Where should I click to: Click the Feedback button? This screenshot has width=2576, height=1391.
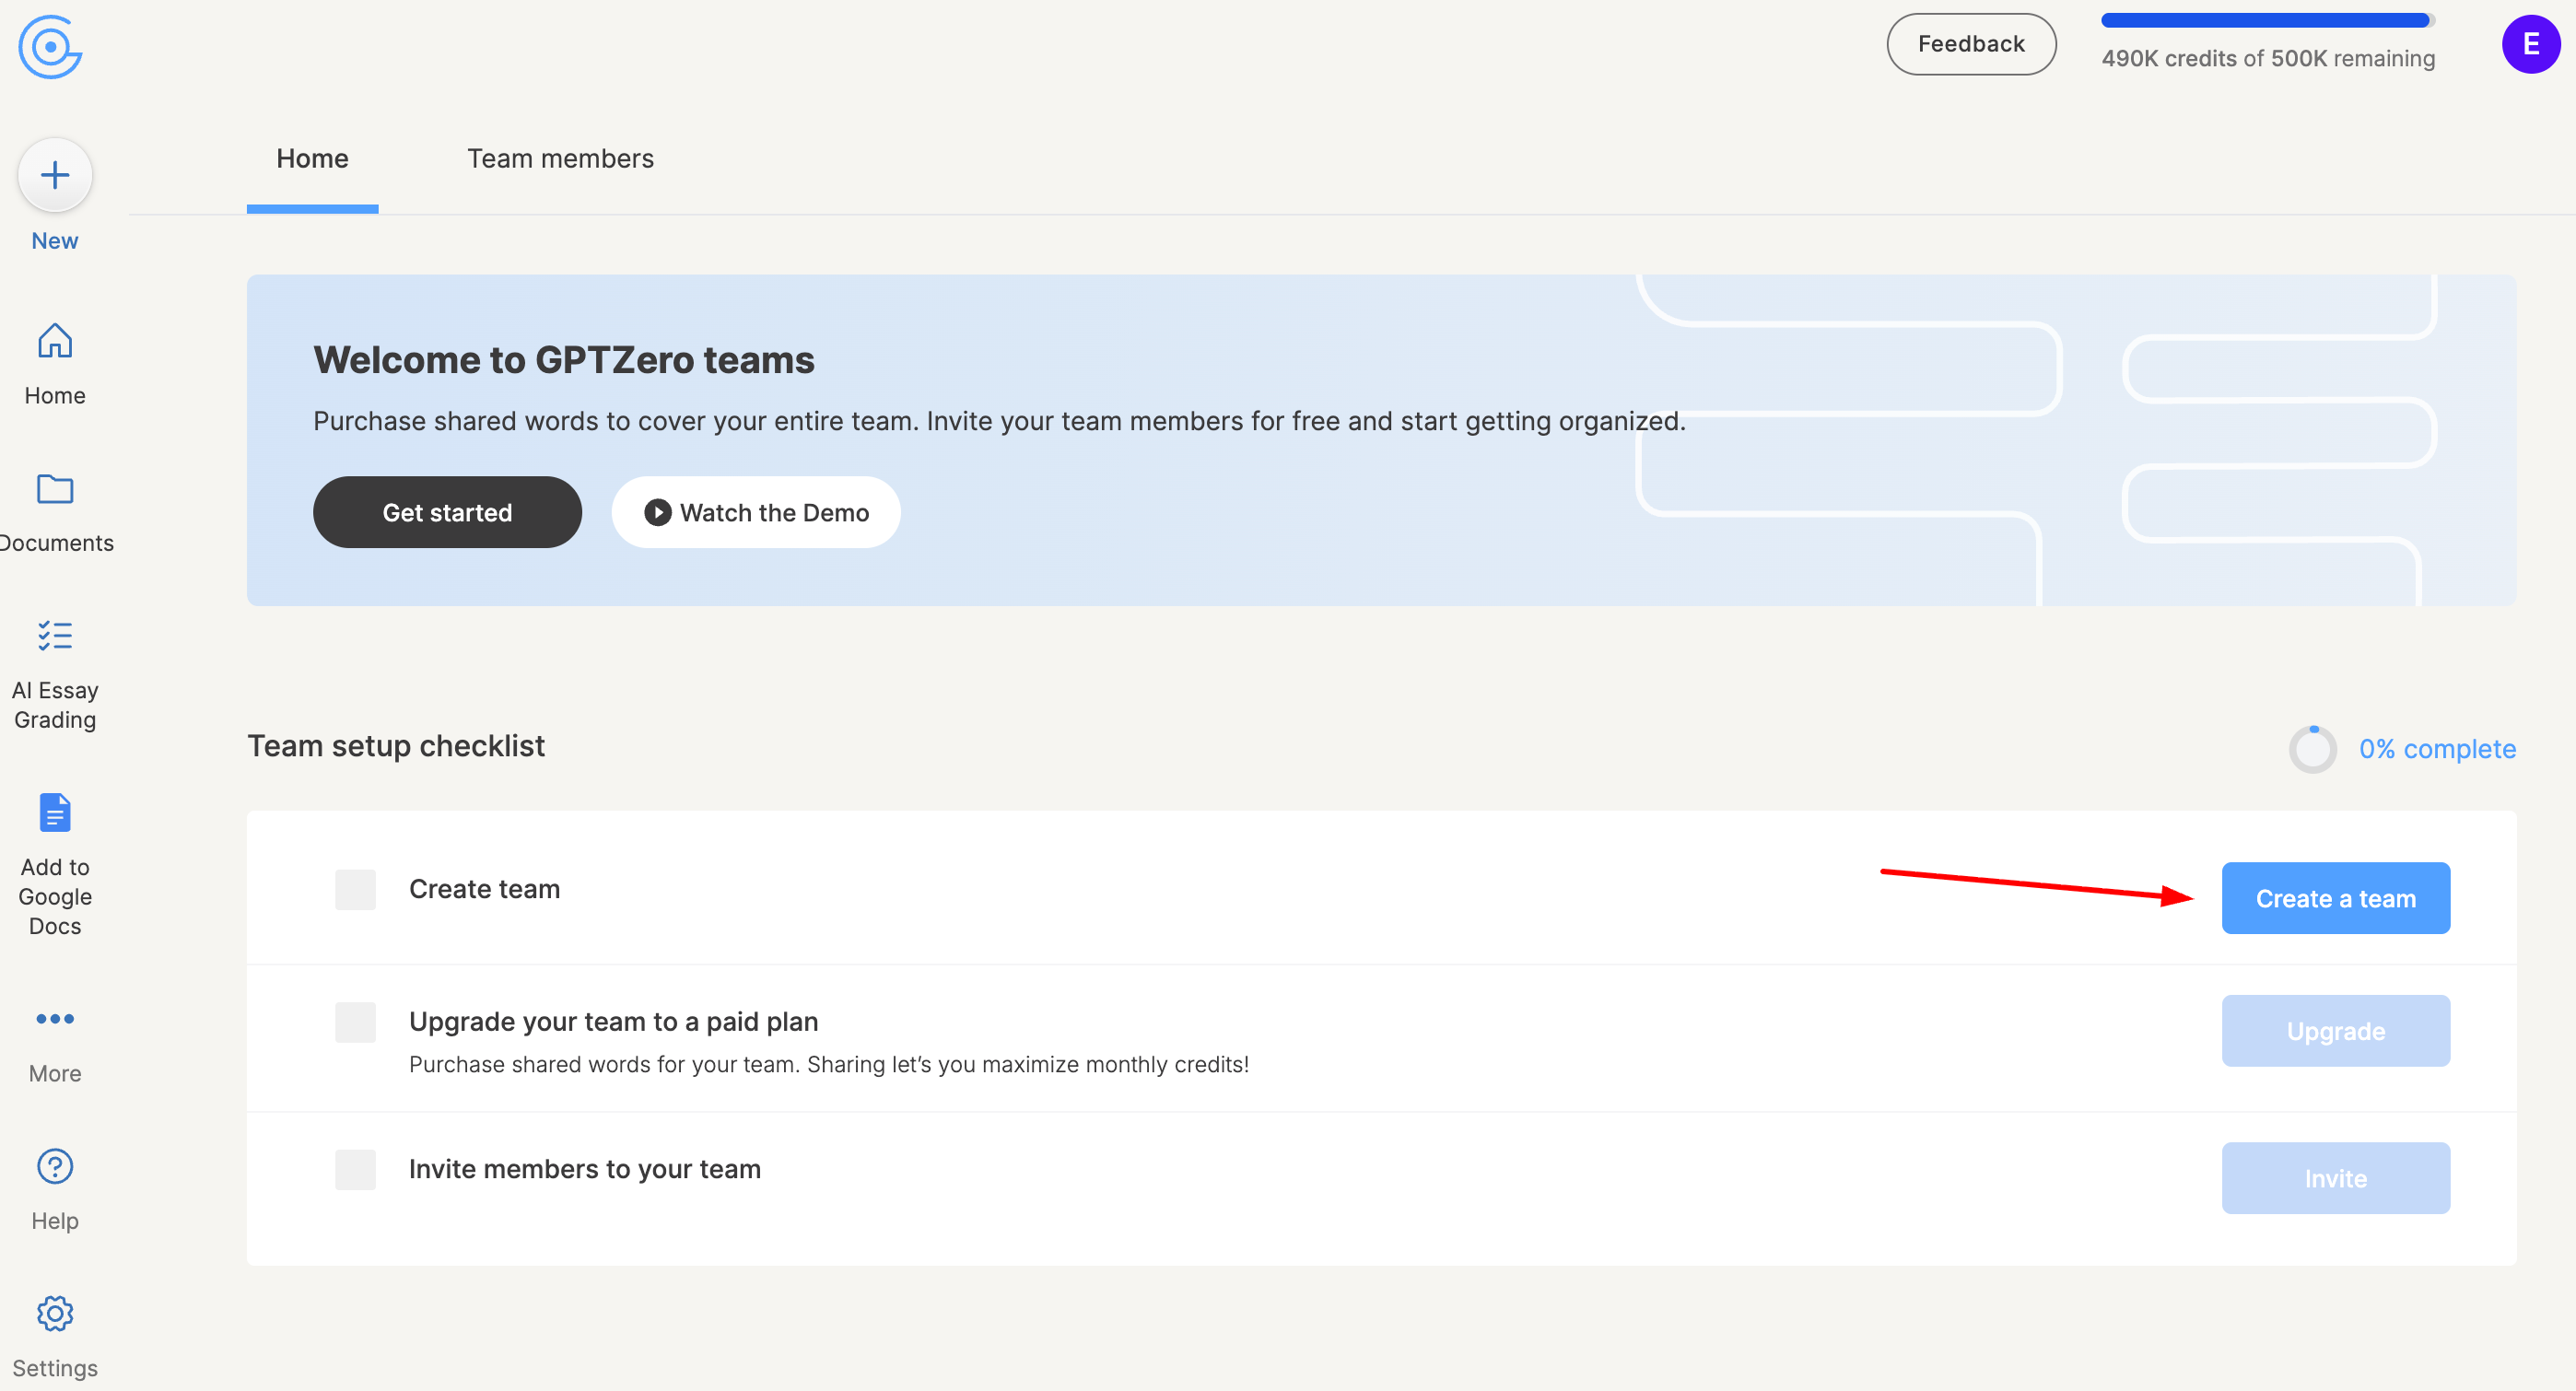click(x=1971, y=44)
